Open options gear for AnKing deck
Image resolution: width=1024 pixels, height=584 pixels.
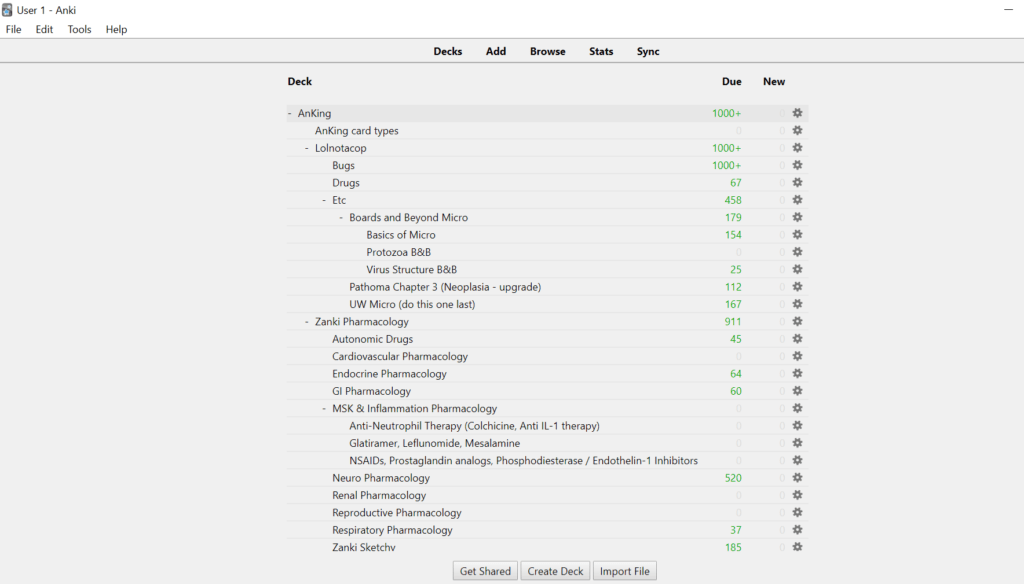click(797, 113)
